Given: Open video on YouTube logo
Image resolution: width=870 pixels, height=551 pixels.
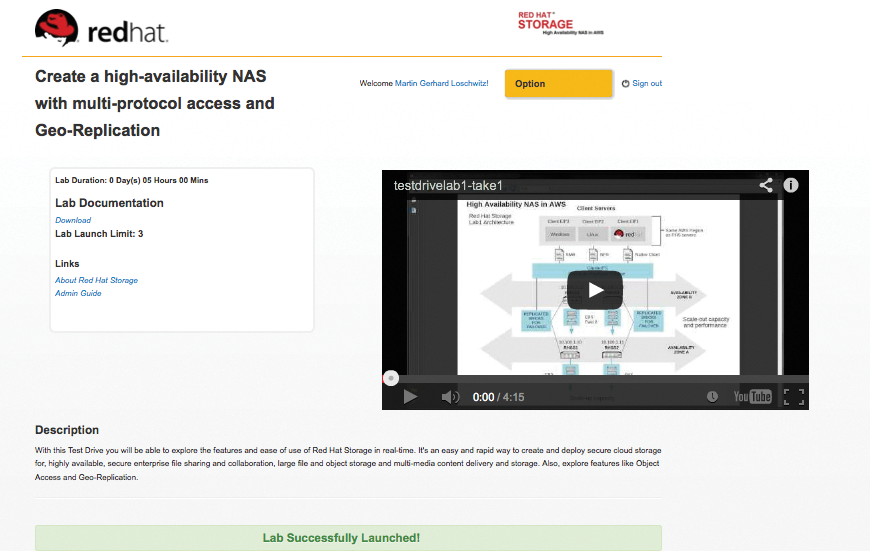Looking at the screenshot, I should coord(752,397).
